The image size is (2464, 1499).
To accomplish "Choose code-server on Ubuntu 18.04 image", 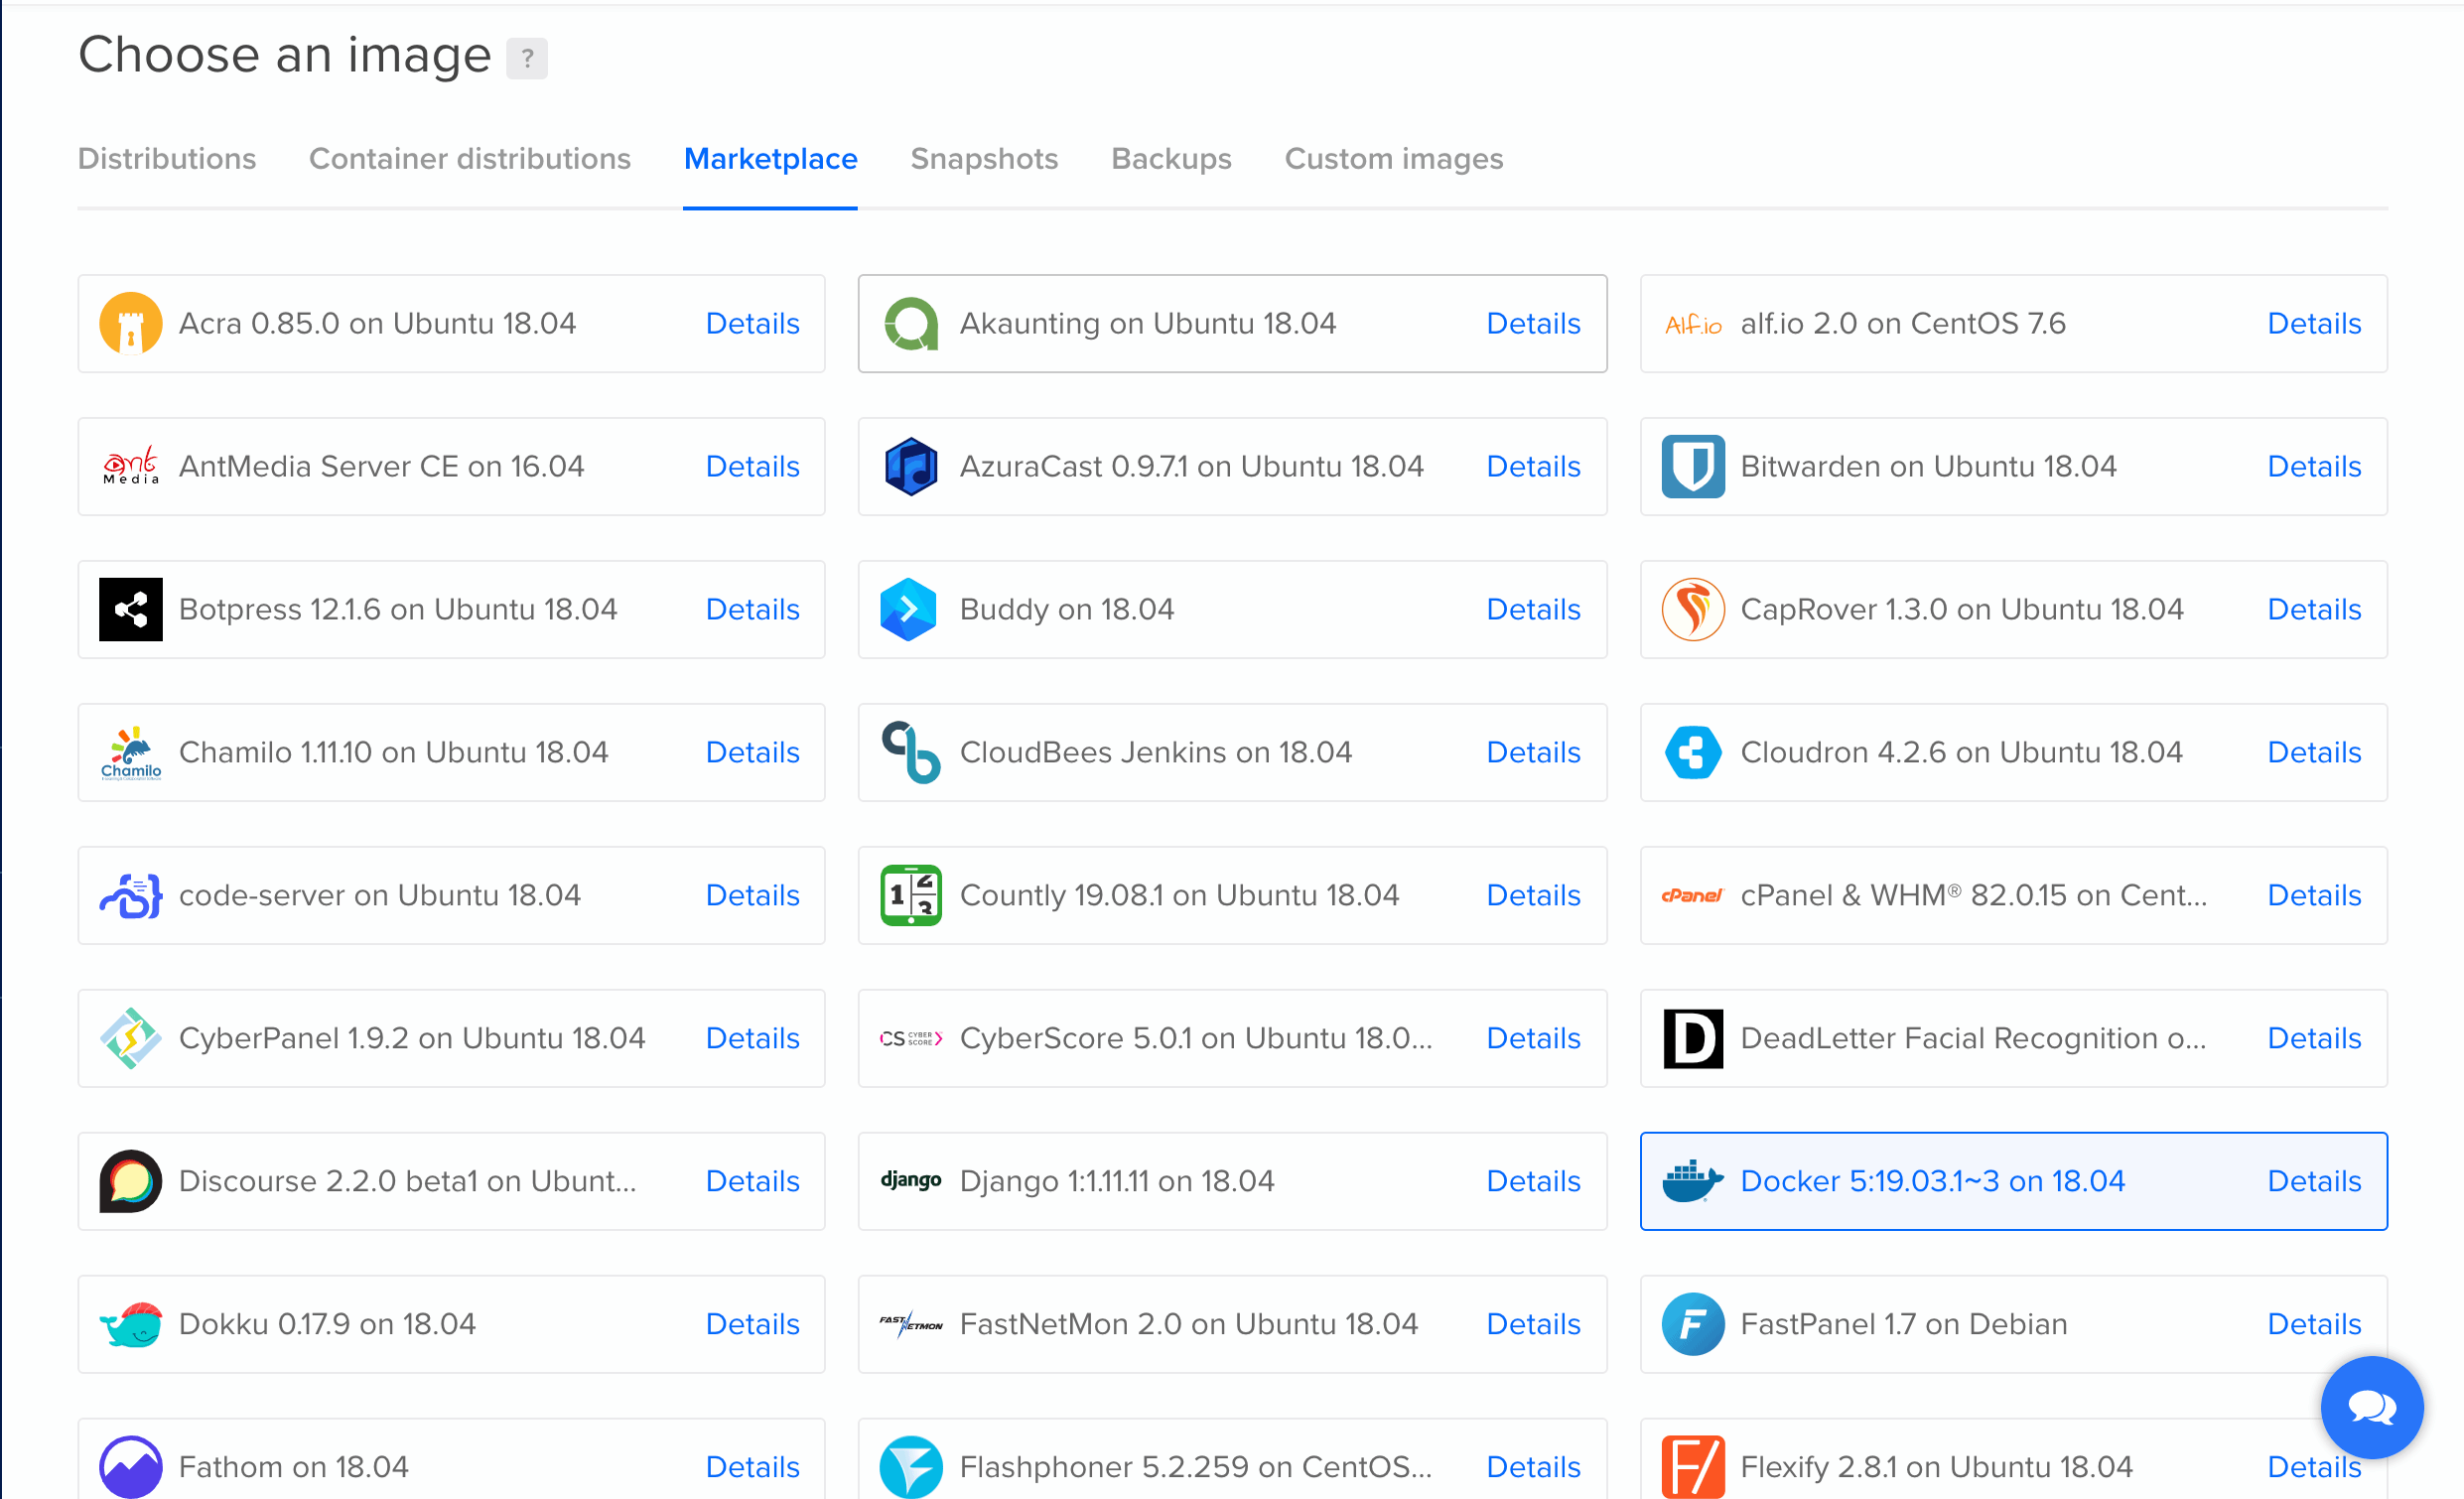I will coord(379,895).
